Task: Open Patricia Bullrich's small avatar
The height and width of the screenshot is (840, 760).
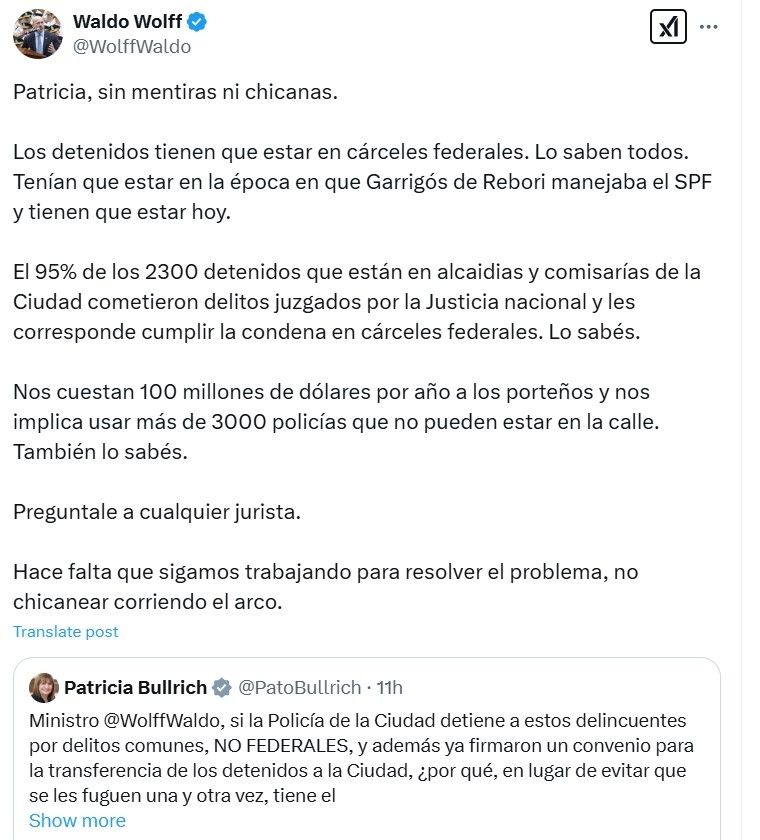Action: click(x=44, y=687)
